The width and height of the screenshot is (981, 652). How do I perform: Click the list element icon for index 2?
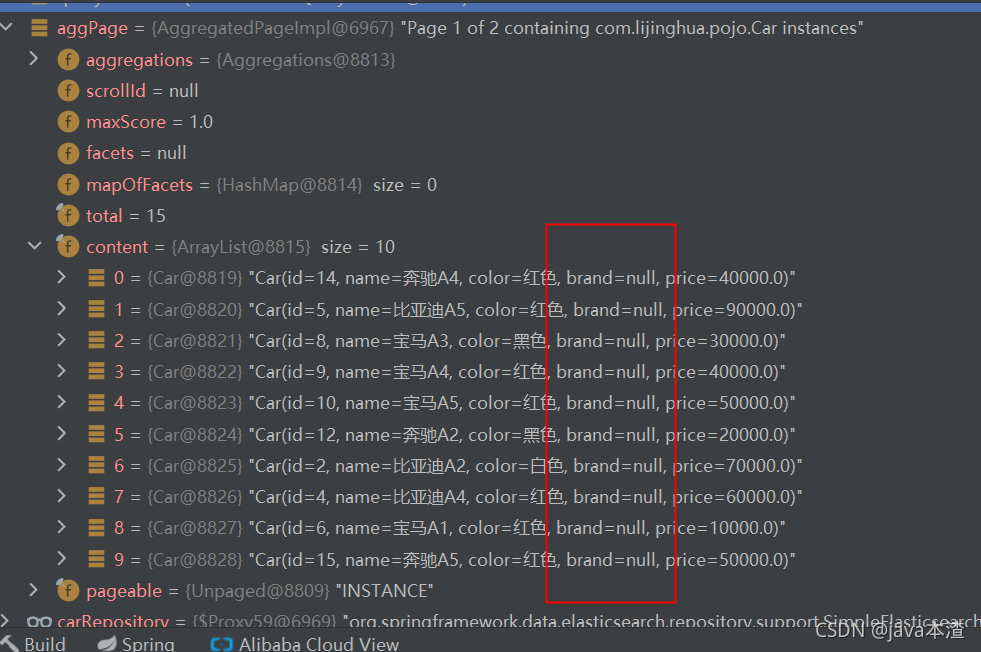pyautogui.click(x=96, y=340)
